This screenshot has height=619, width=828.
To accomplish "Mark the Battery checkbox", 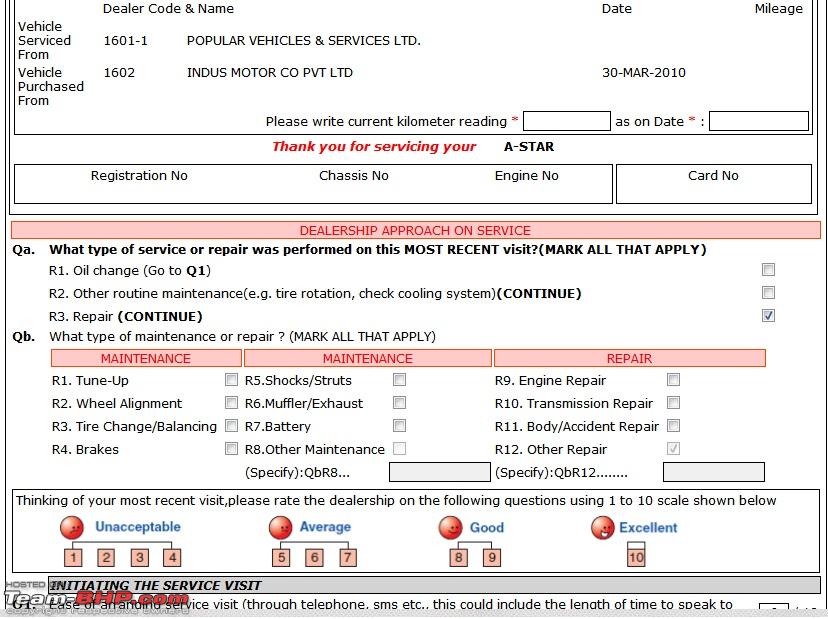I will (x=400, y=426).
